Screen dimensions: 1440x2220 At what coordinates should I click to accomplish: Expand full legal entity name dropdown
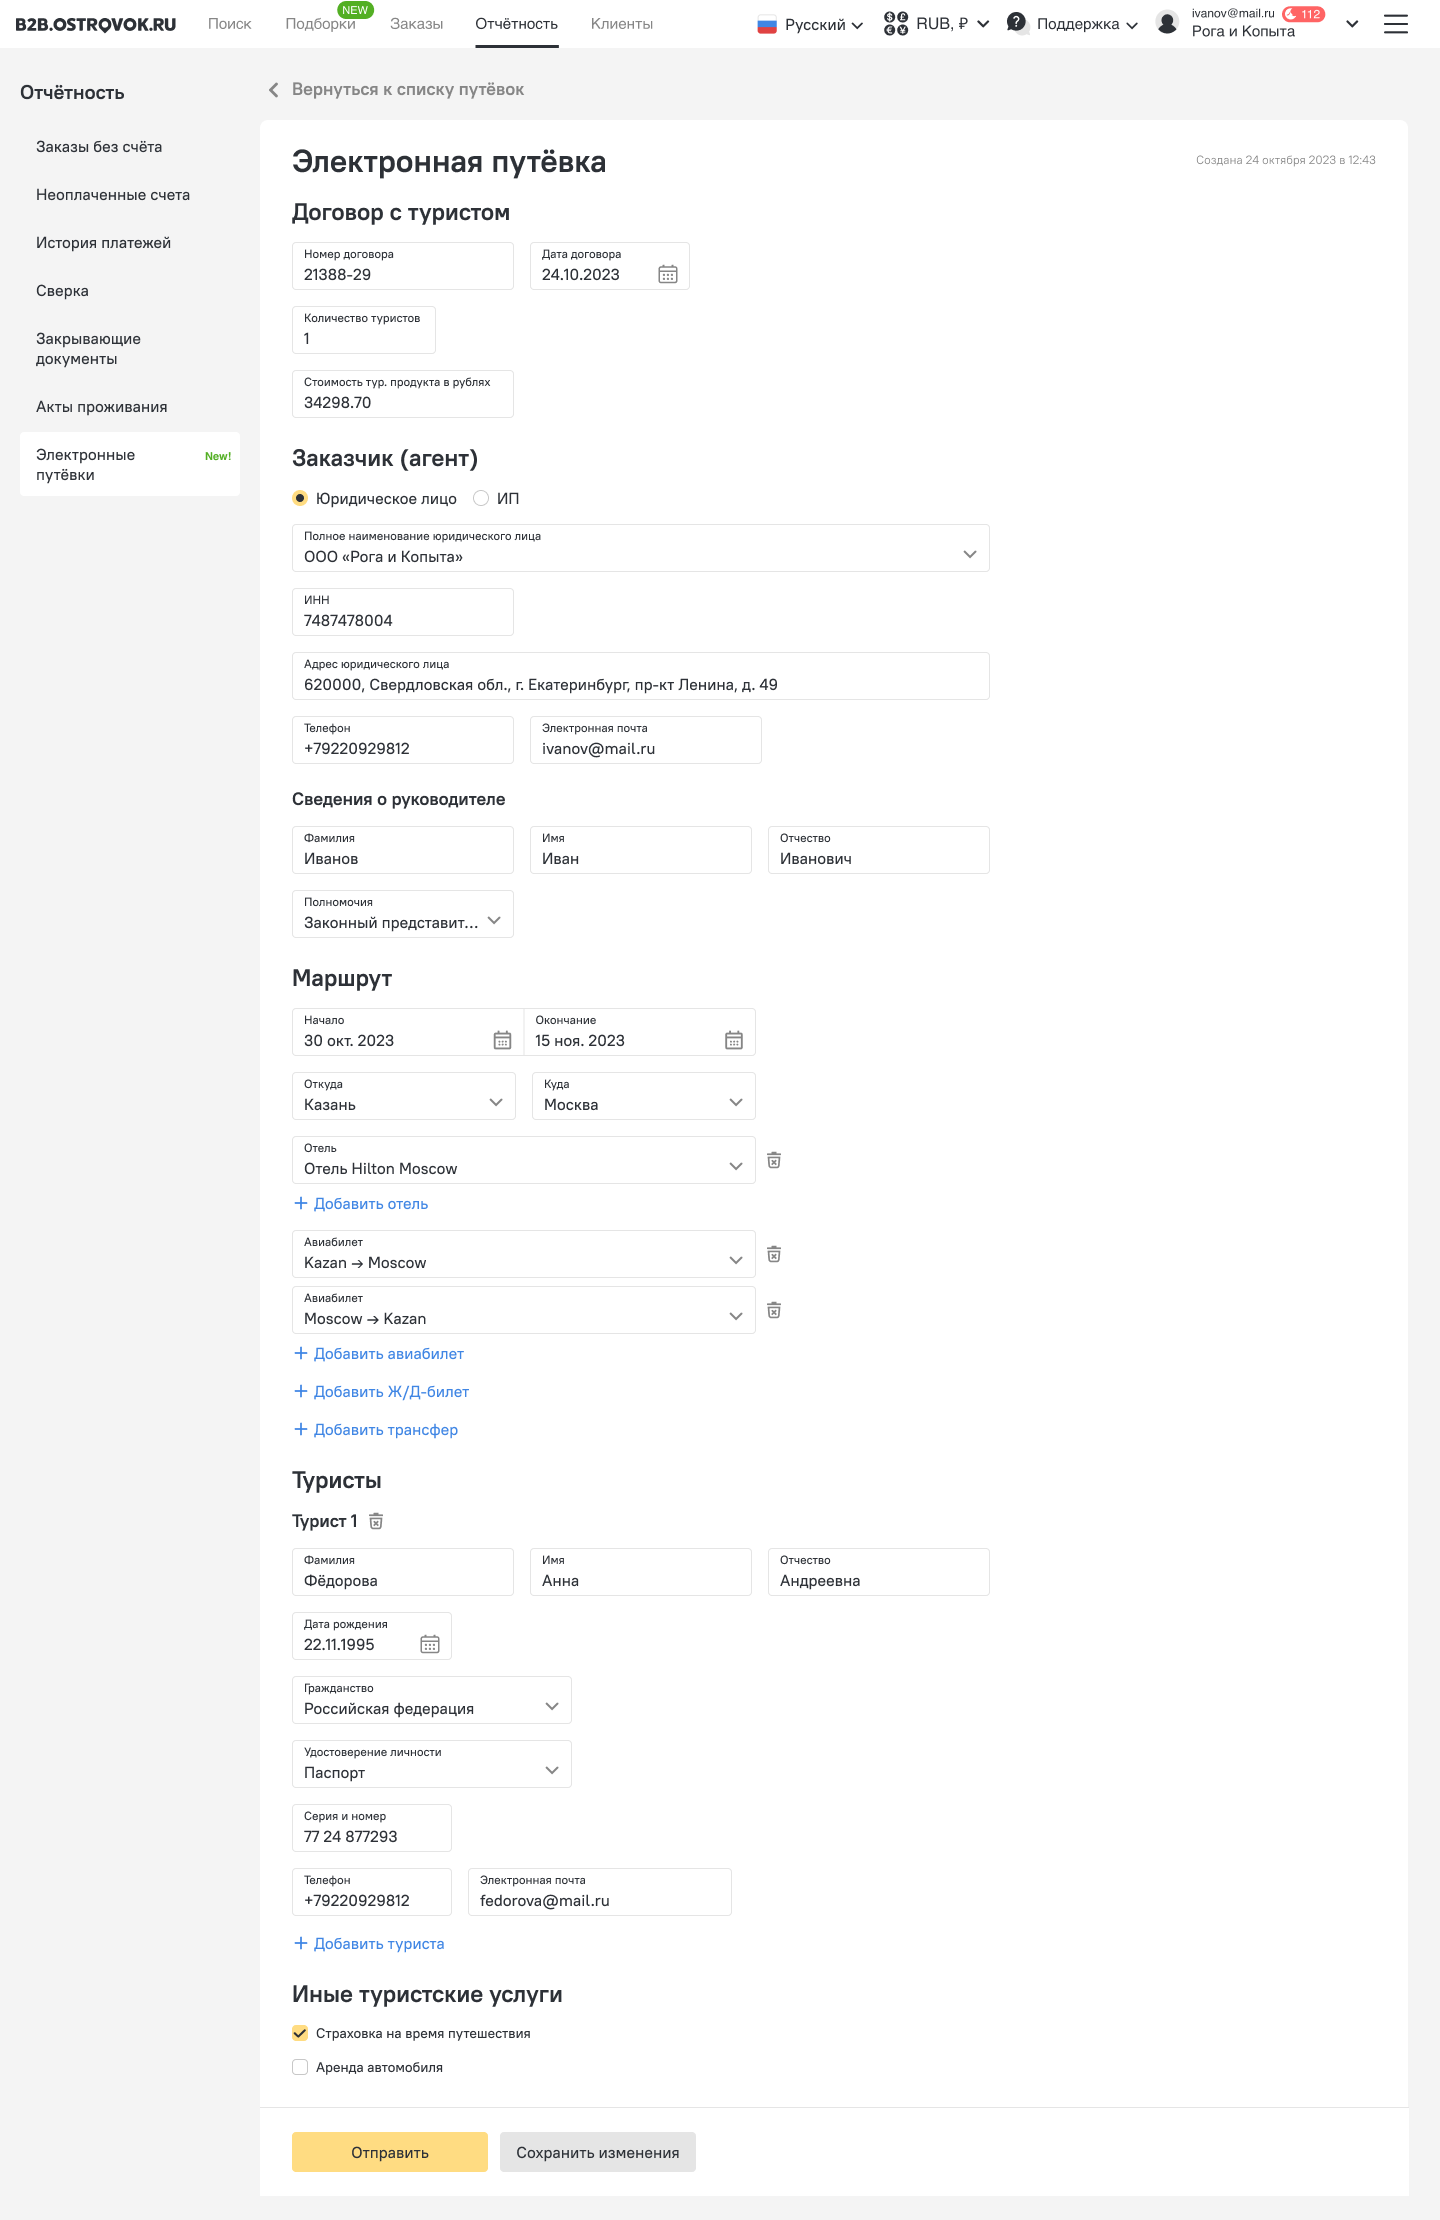[641, 548]
